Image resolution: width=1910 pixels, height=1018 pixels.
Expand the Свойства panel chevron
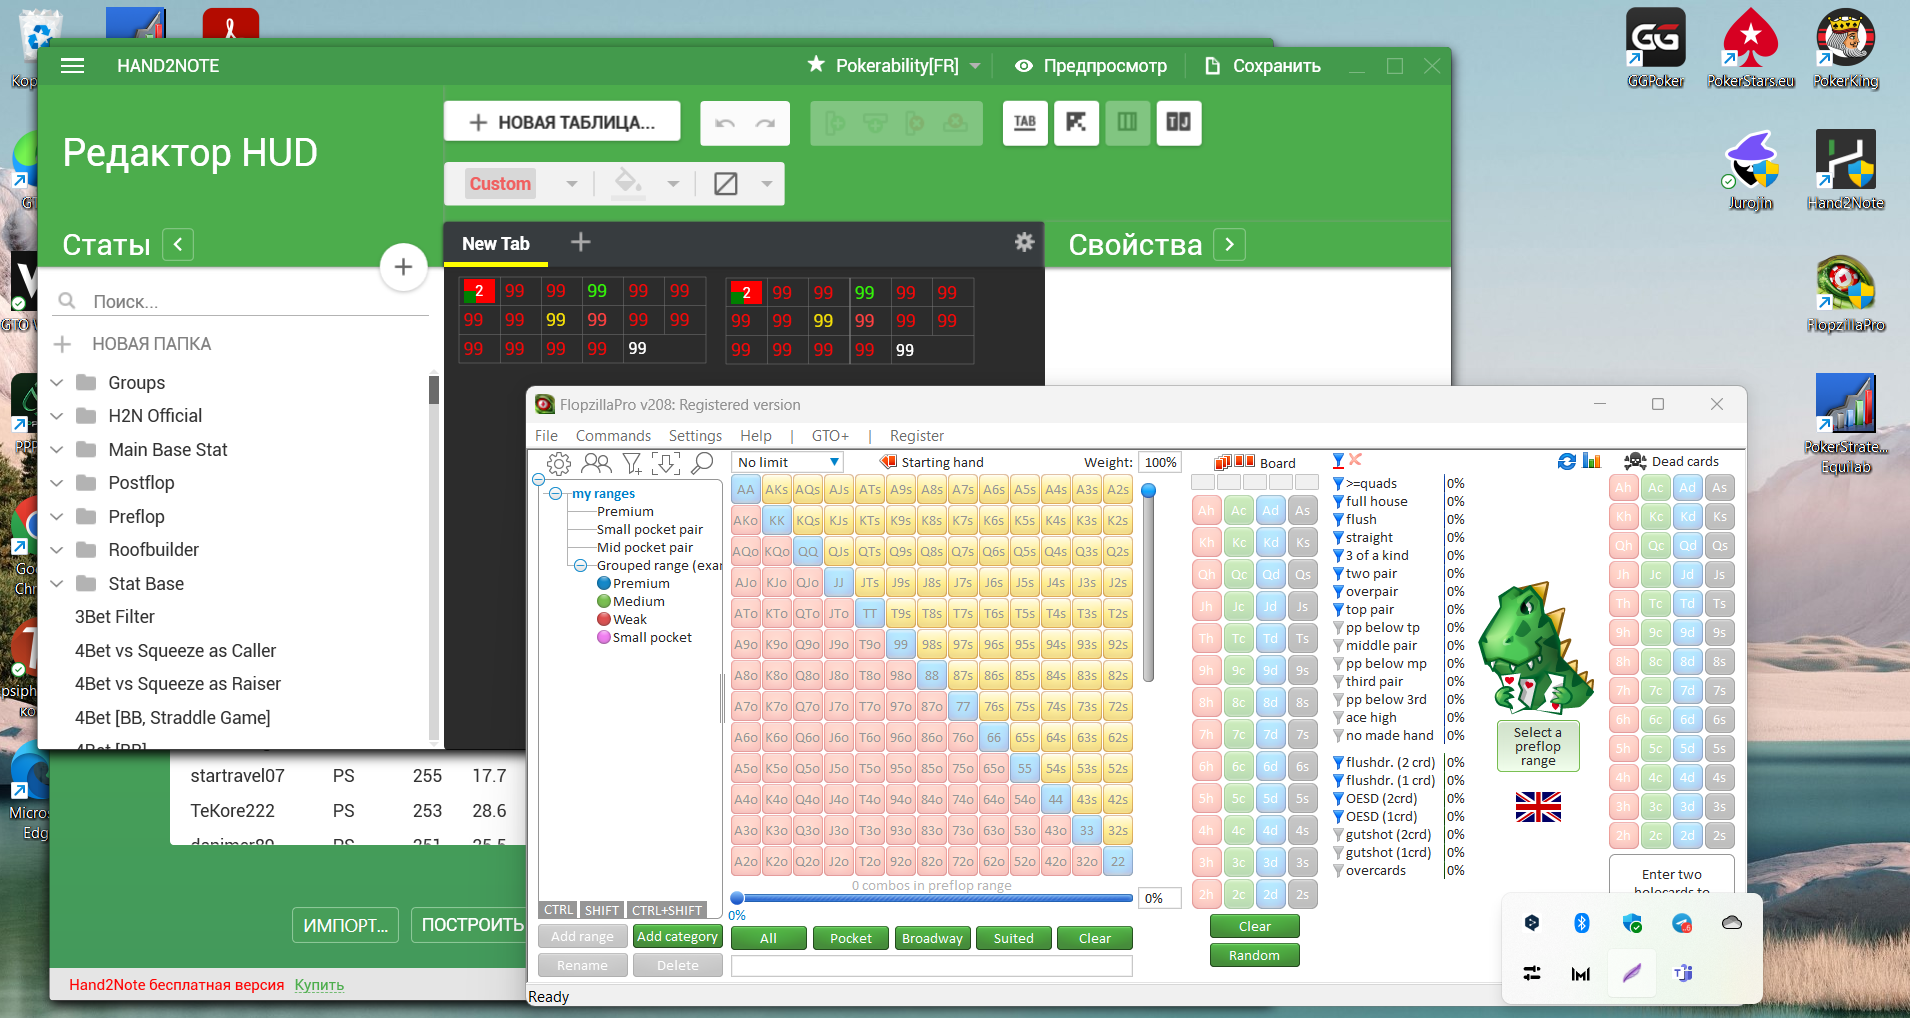[x=1230, y=244]
